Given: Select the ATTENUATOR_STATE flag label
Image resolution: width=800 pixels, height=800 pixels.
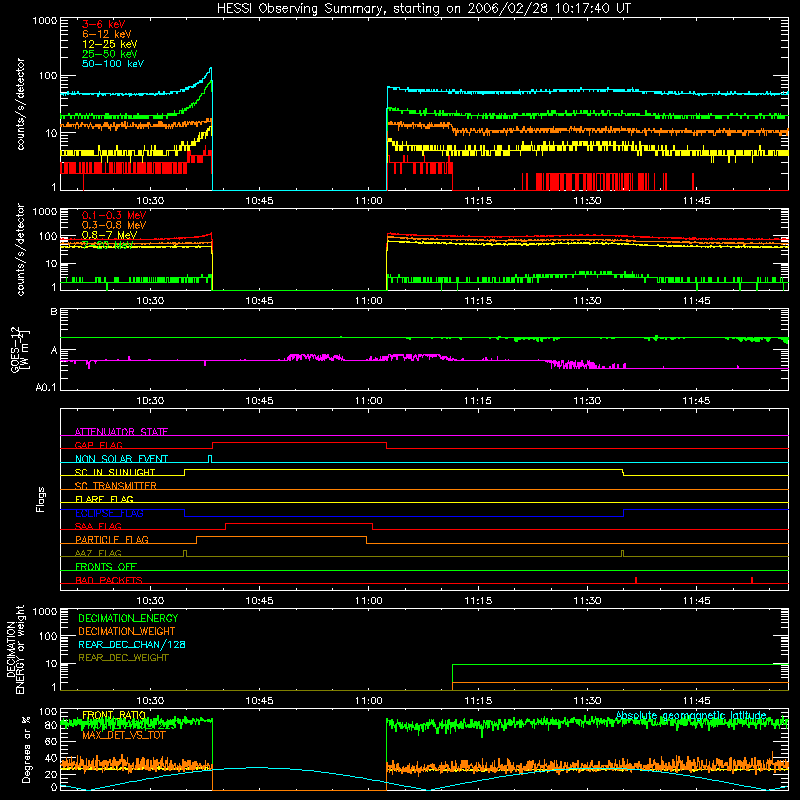Looking at the screenshot, I should [x=121, y=432].
